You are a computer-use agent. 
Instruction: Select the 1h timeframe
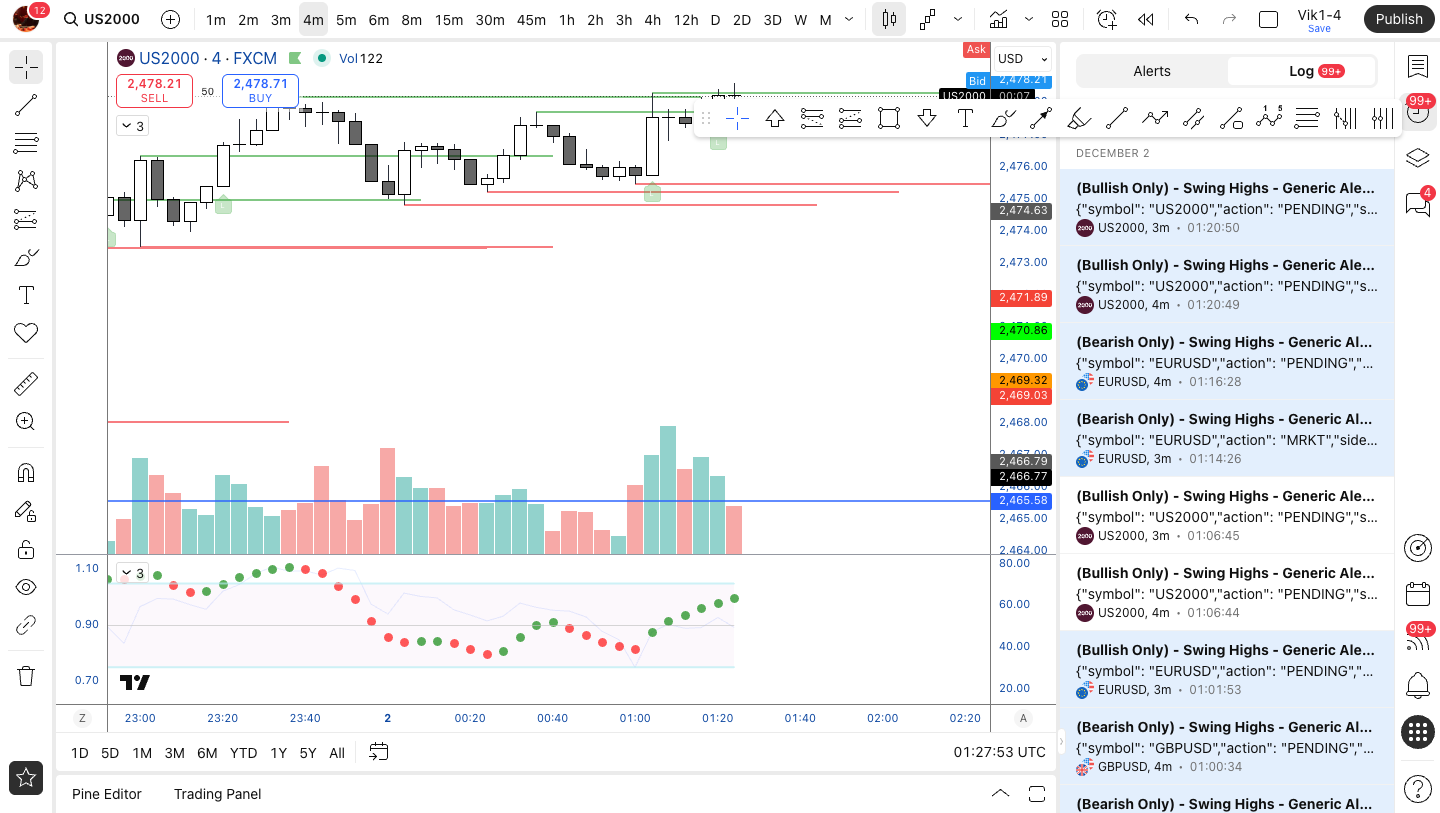(567, 19)
